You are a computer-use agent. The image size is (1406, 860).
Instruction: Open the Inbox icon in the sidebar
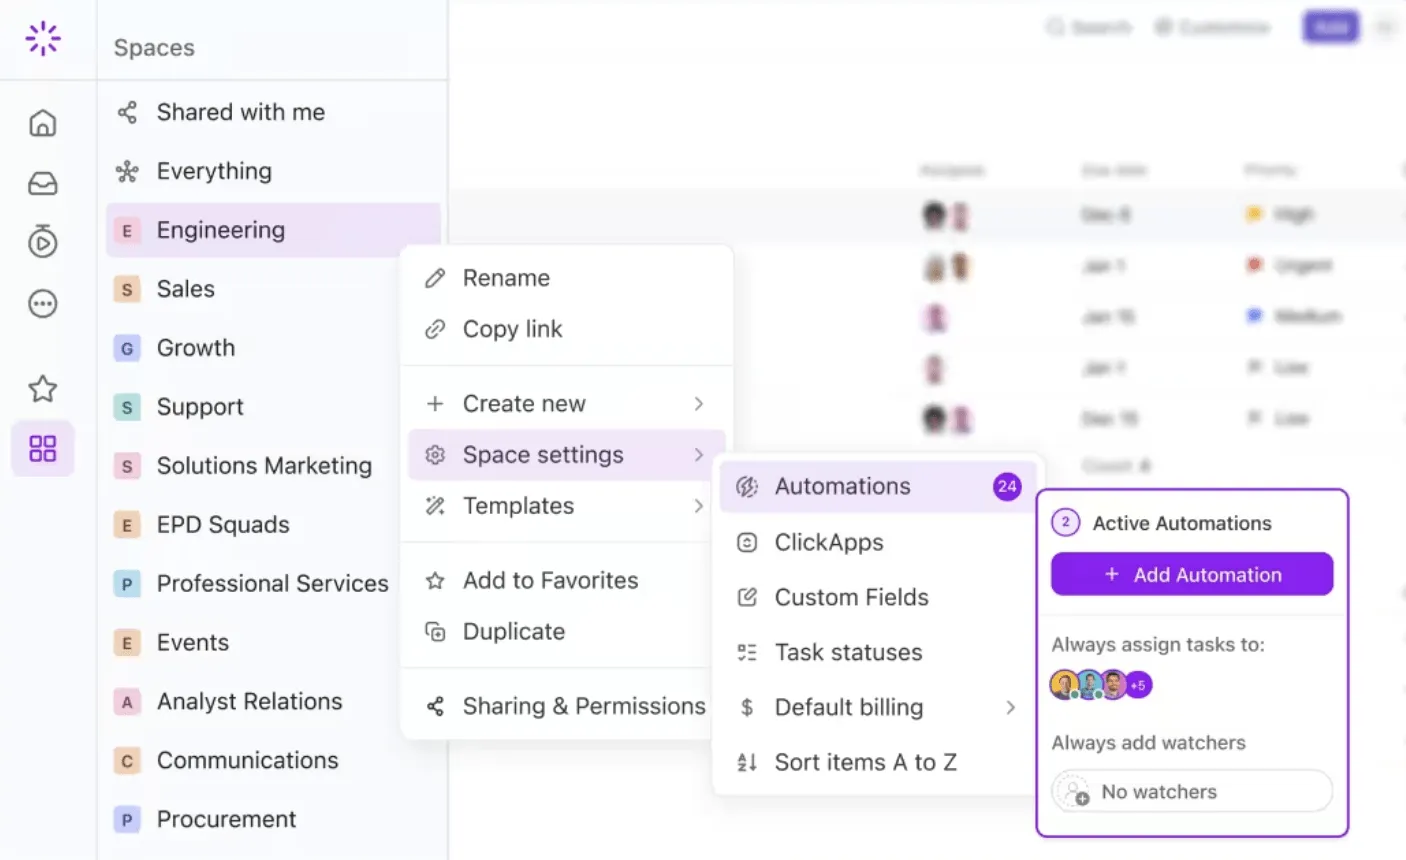coord(43,183)
